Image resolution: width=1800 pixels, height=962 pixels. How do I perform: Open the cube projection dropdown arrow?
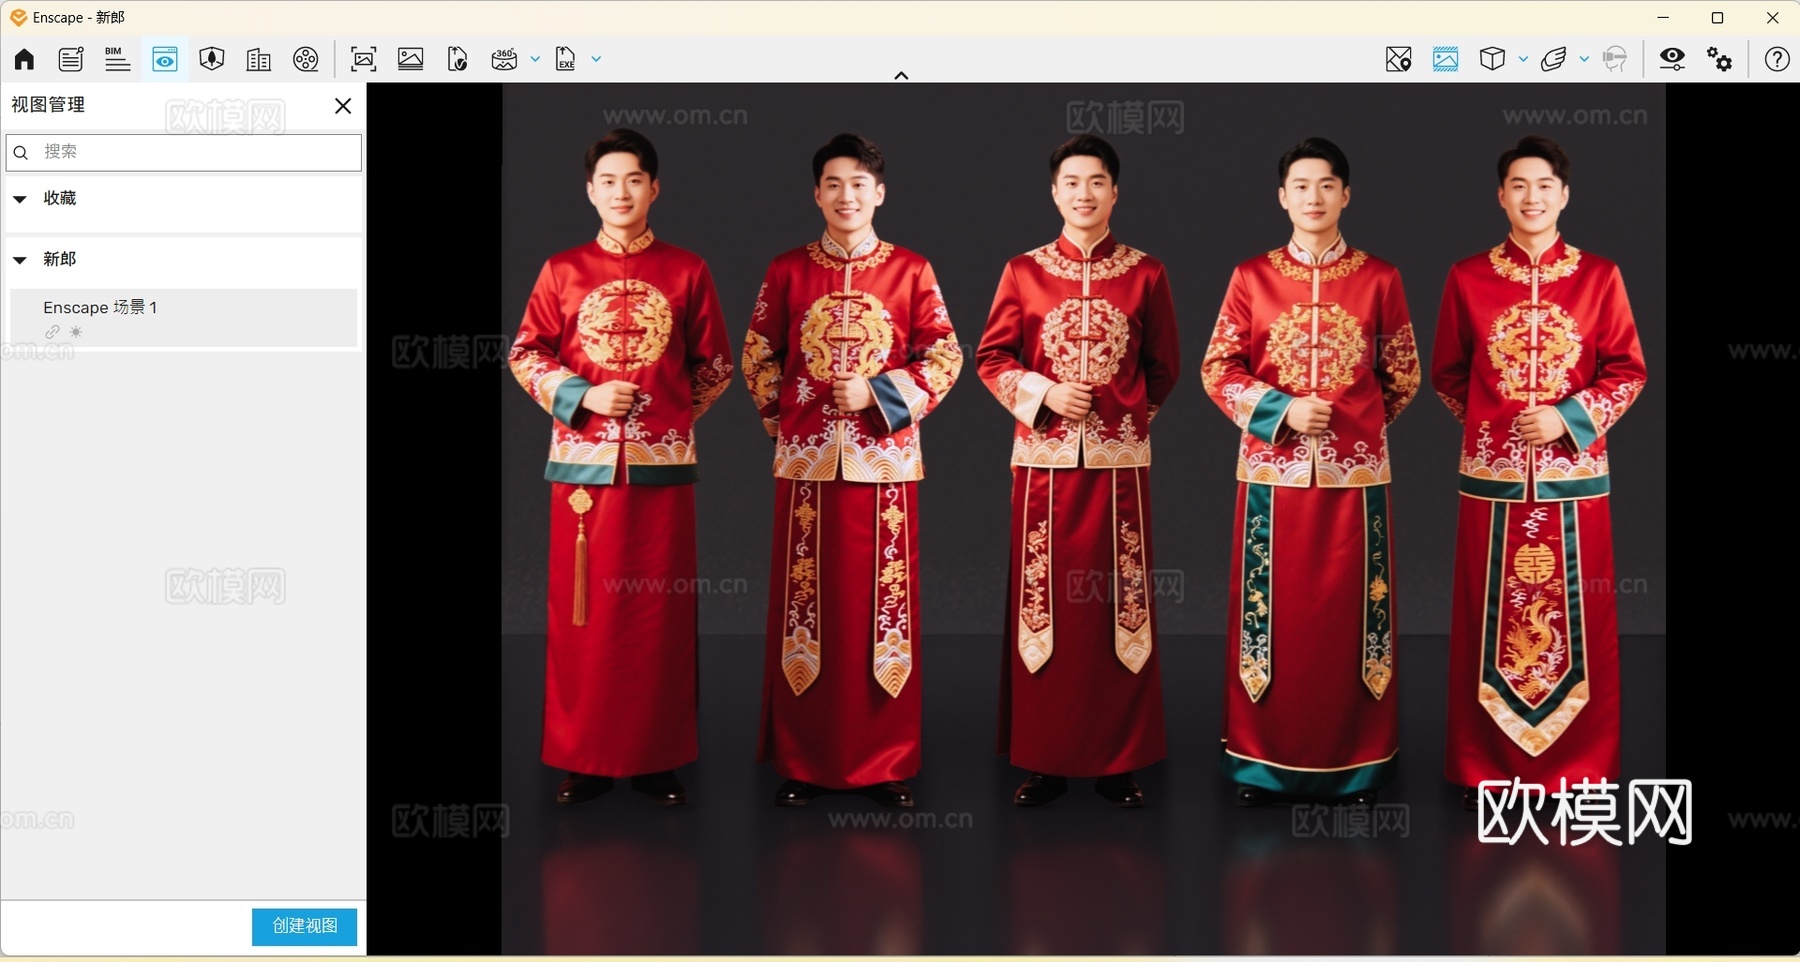[1523, 59]
